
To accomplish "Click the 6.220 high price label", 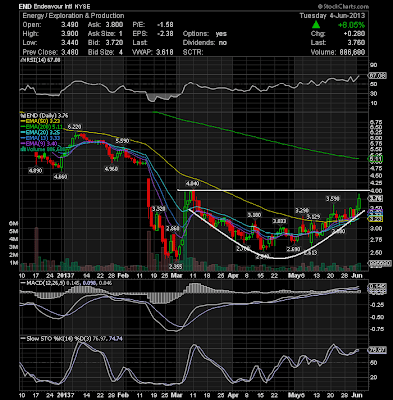I will (x=74, y=126).
